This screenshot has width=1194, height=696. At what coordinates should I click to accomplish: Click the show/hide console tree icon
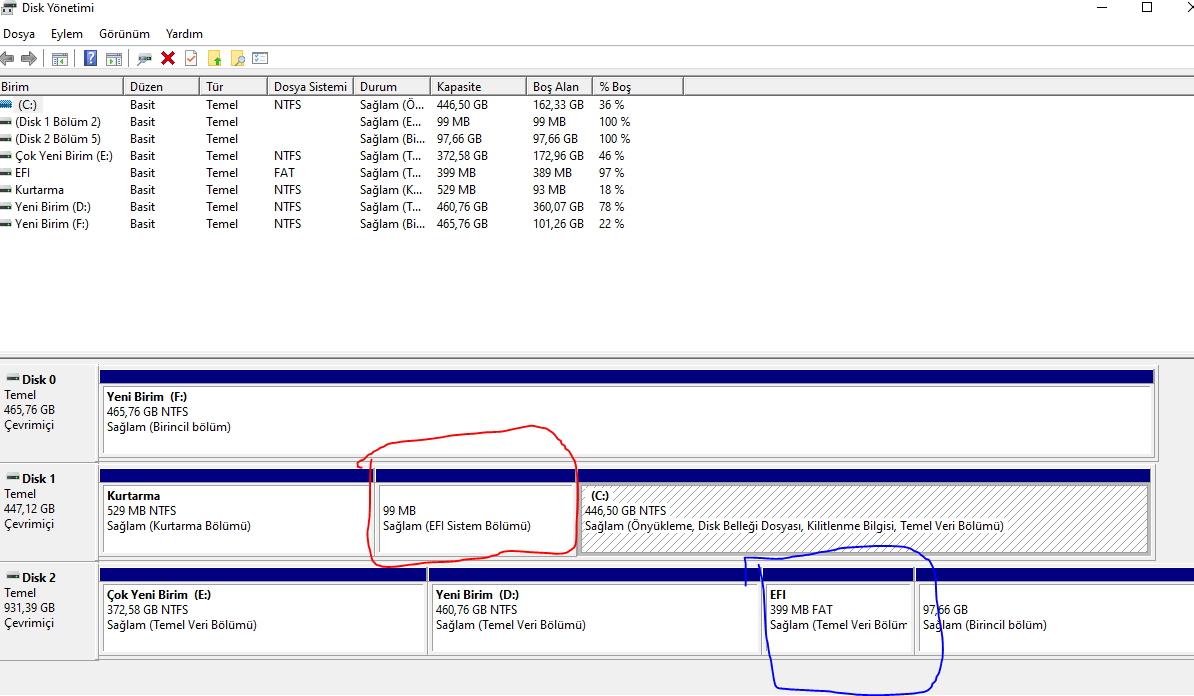pyautogui.click(x=59, y=59)
